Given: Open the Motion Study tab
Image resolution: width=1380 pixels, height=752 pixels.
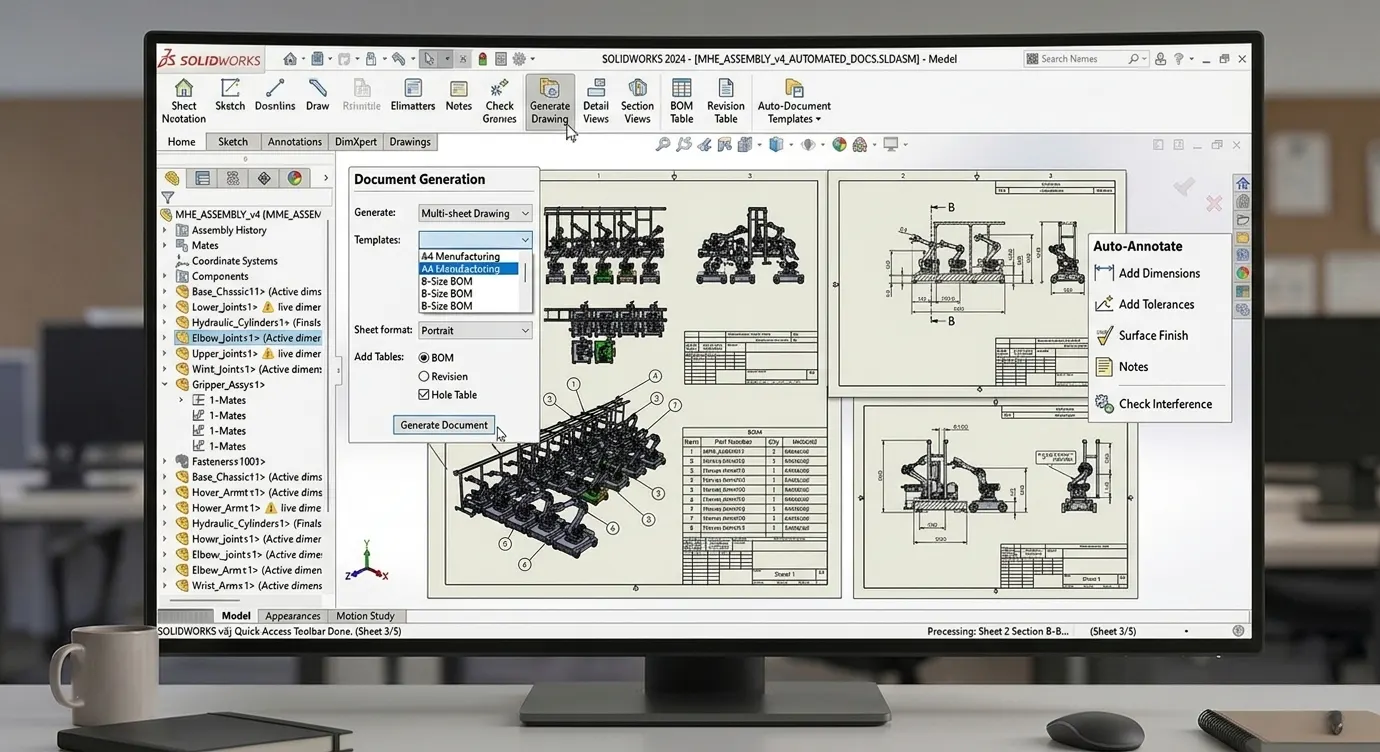Looking at the screenshot, I should coord(365,616).
